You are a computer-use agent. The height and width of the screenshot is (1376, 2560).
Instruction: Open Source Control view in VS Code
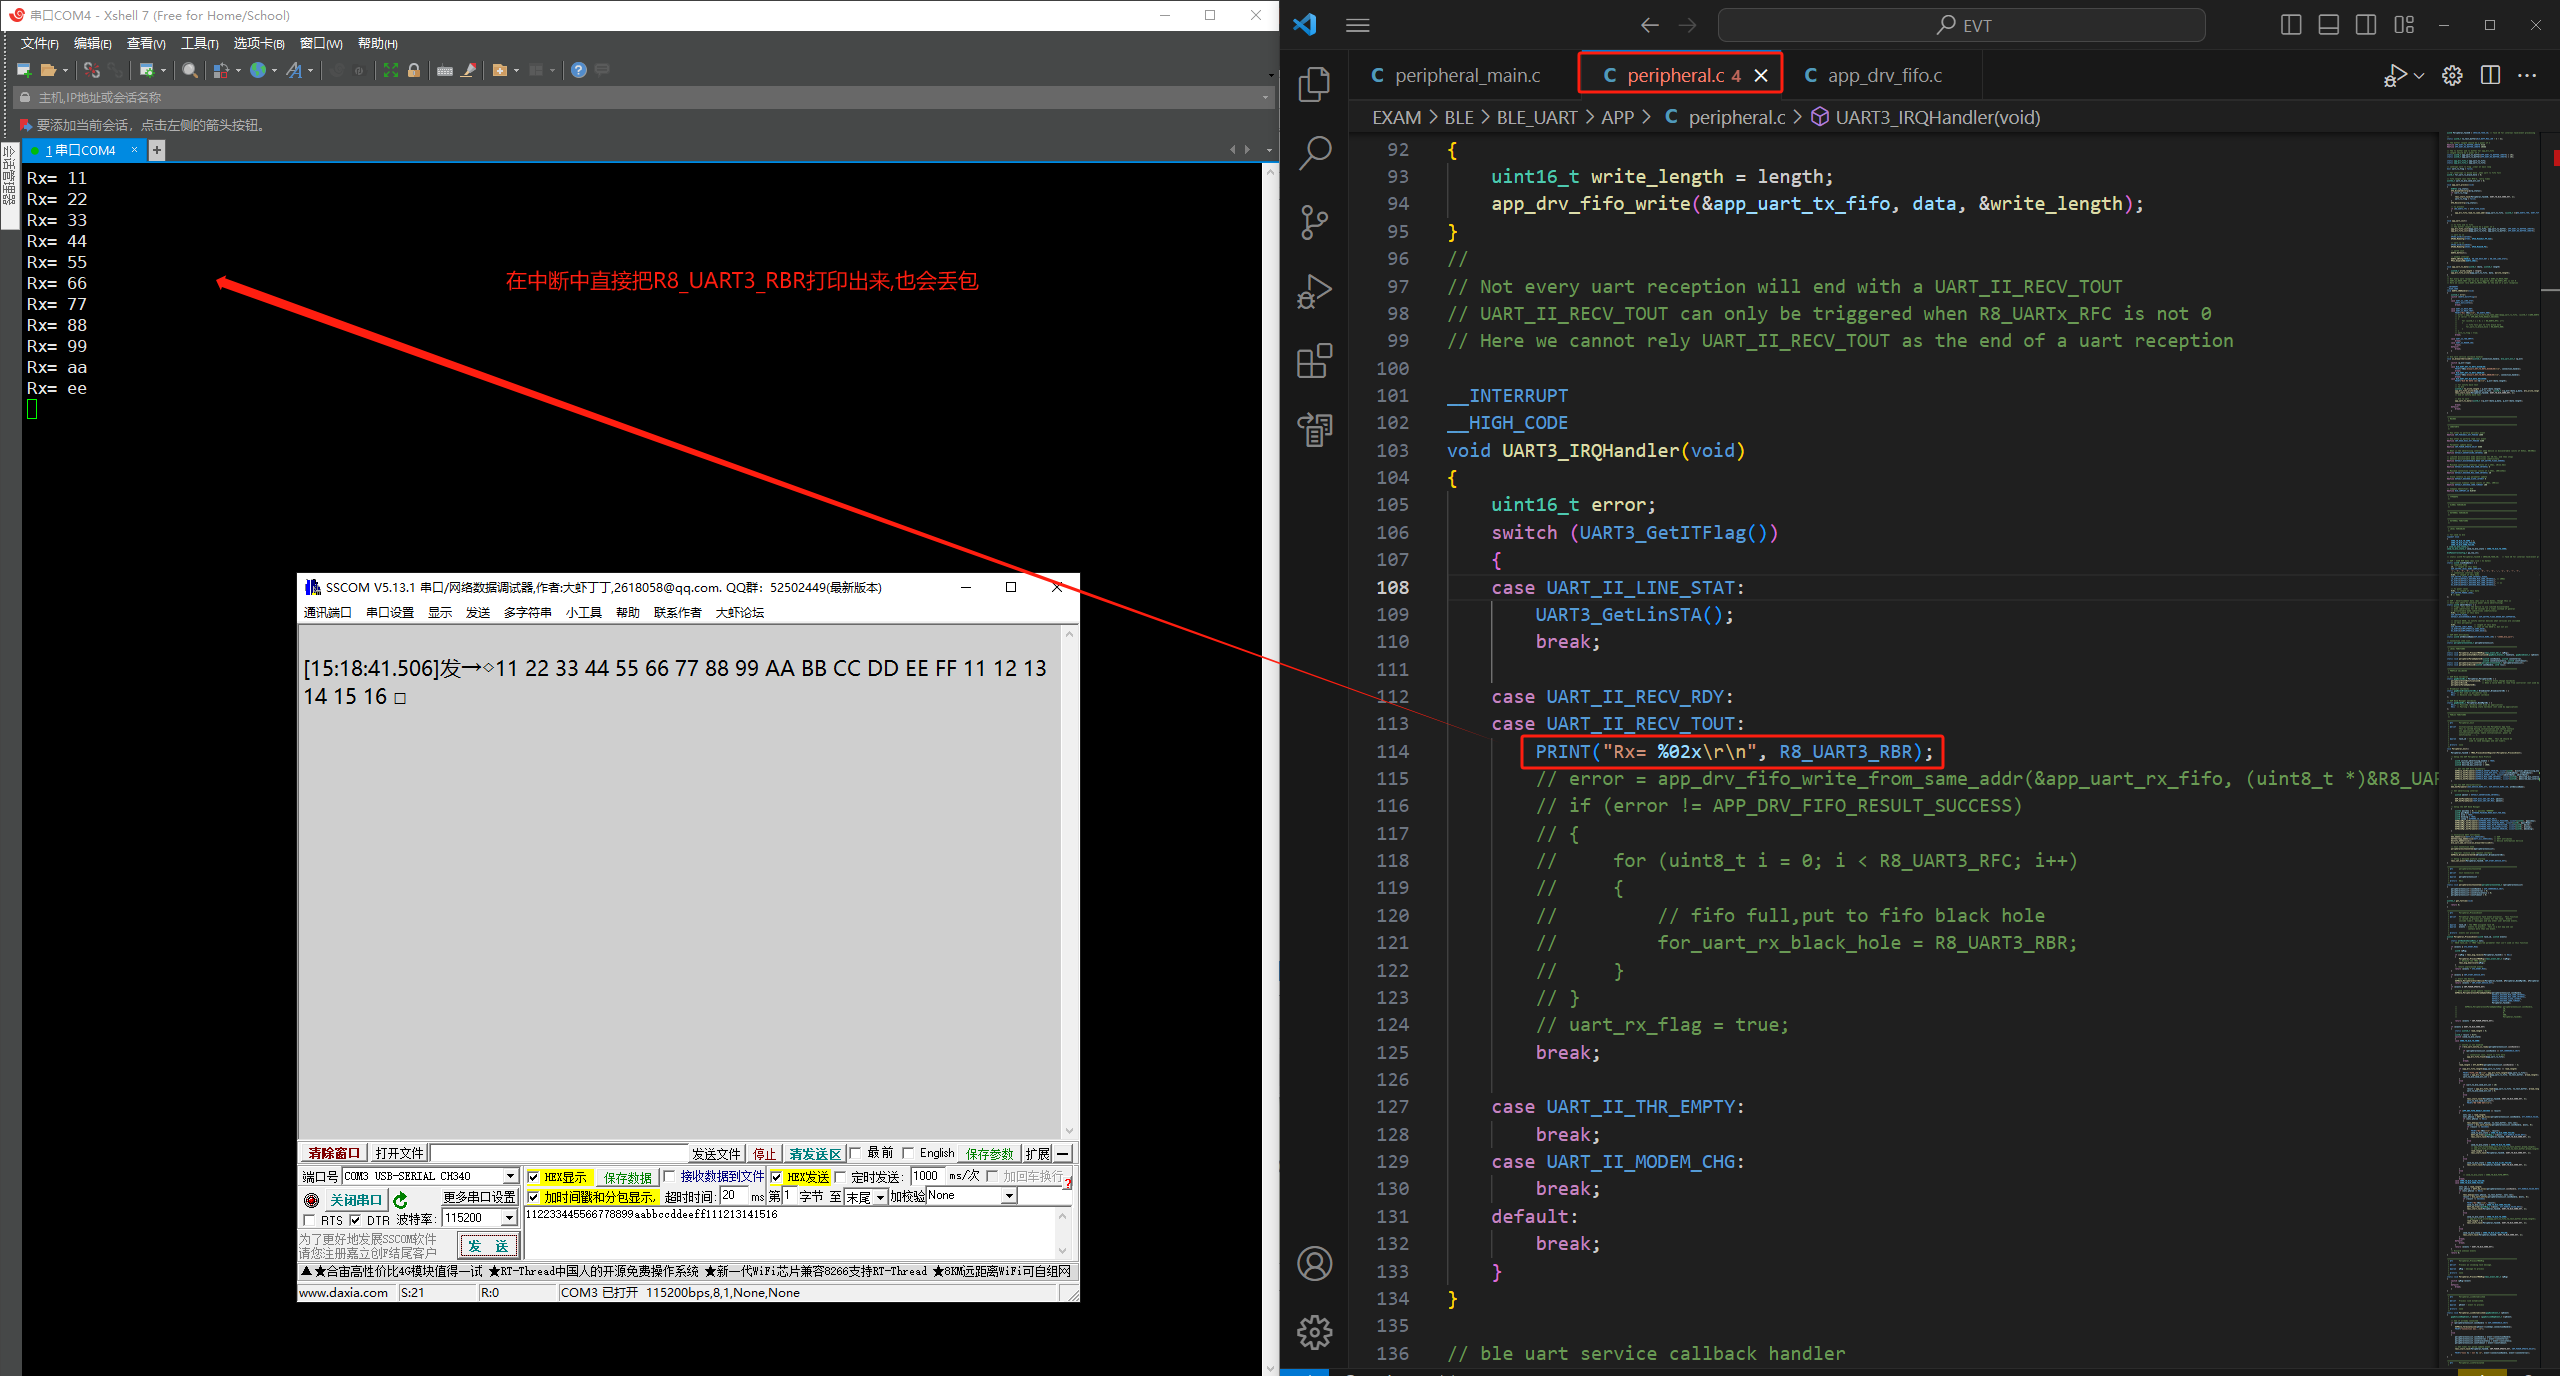(1314, 222)
